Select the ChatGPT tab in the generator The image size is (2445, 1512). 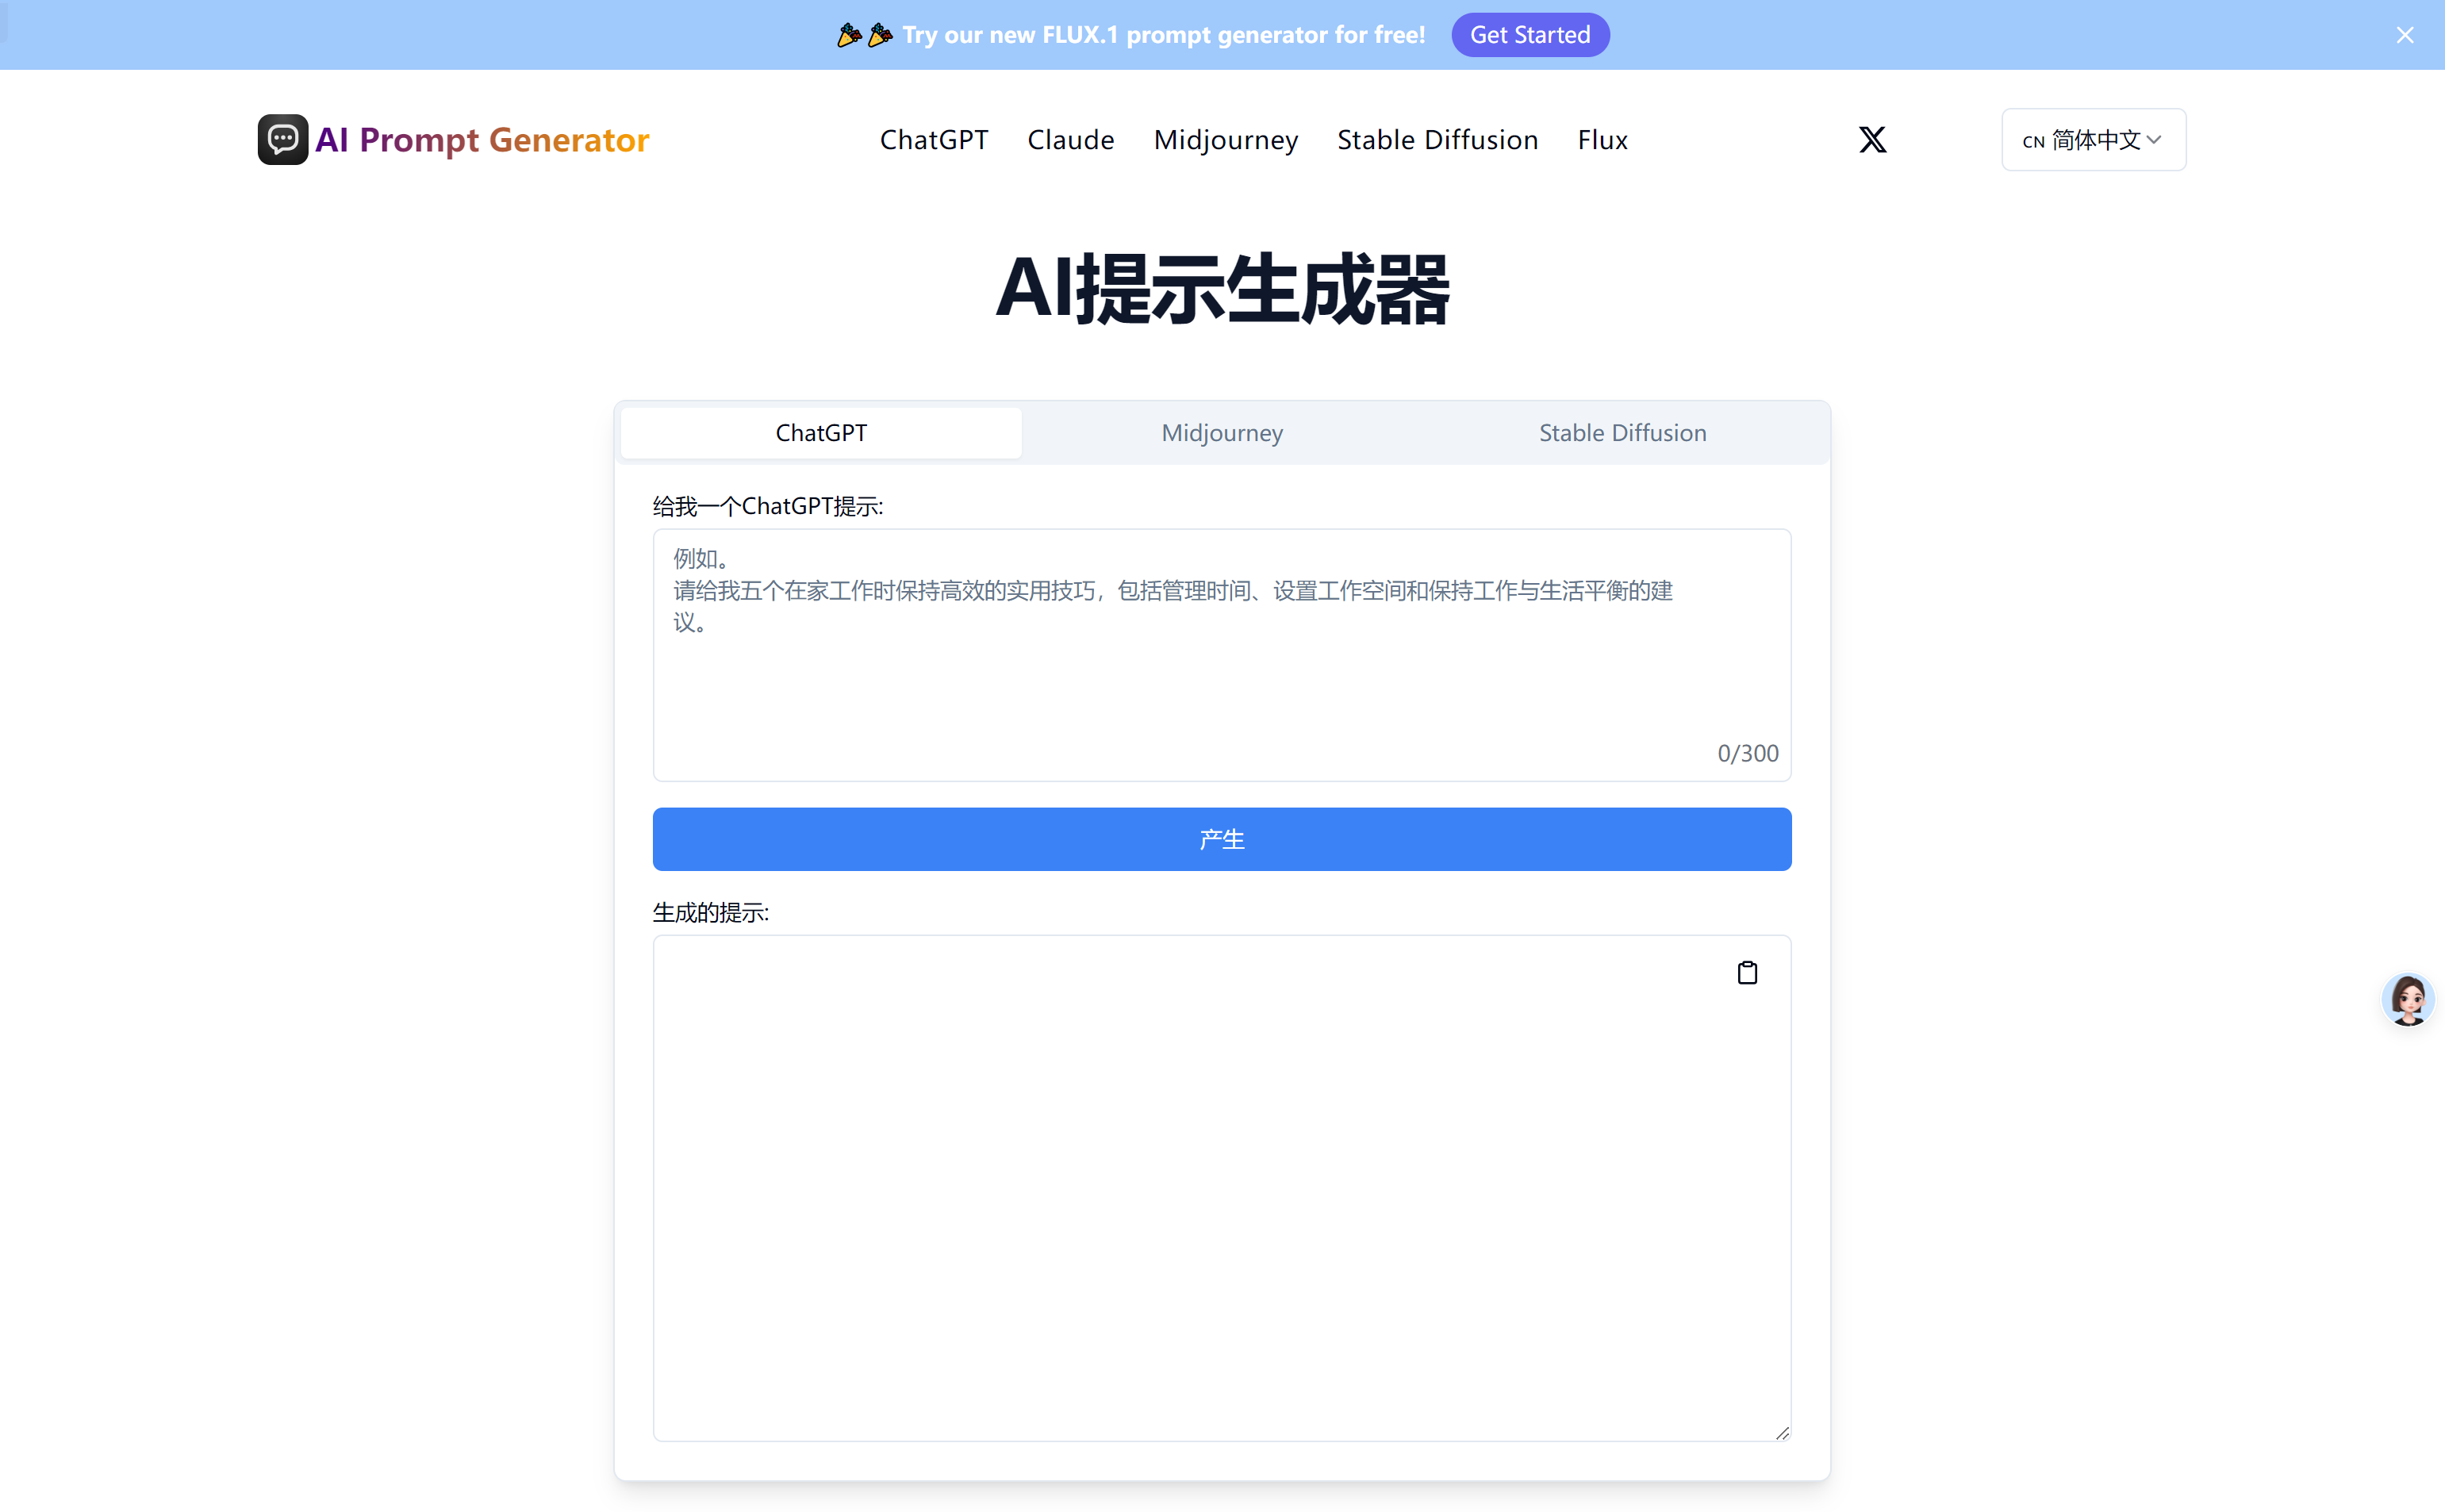point(821,433)
